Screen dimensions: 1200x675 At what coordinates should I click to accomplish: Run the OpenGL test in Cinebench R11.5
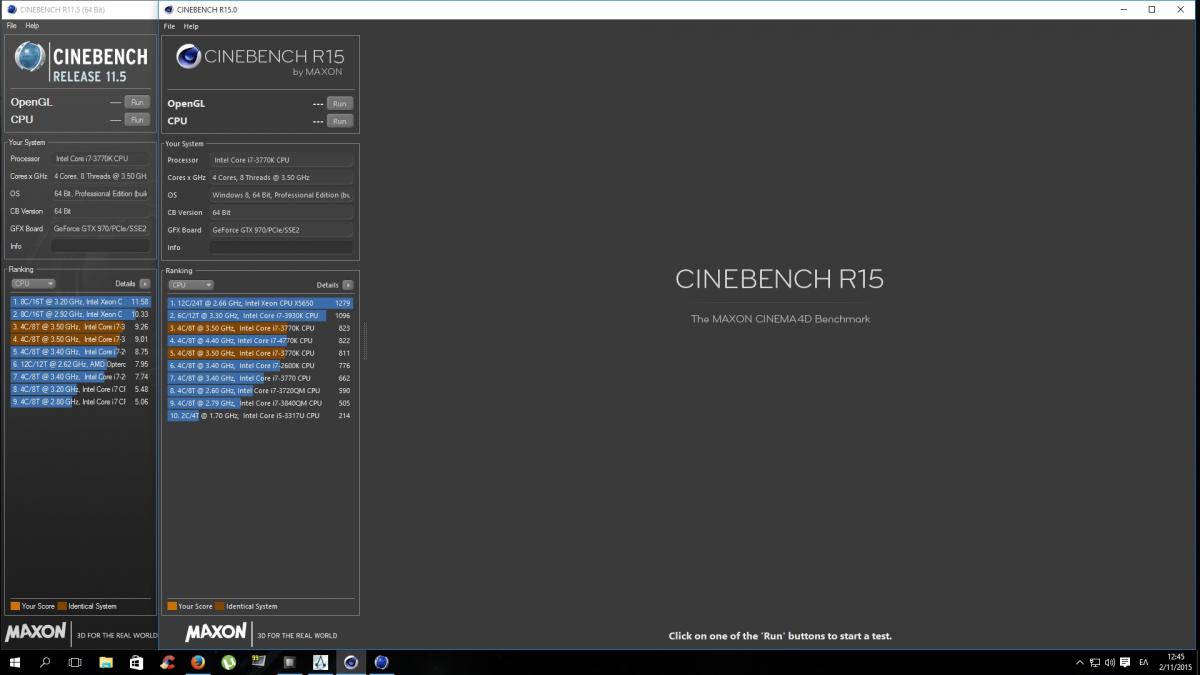tap(137, 102)
